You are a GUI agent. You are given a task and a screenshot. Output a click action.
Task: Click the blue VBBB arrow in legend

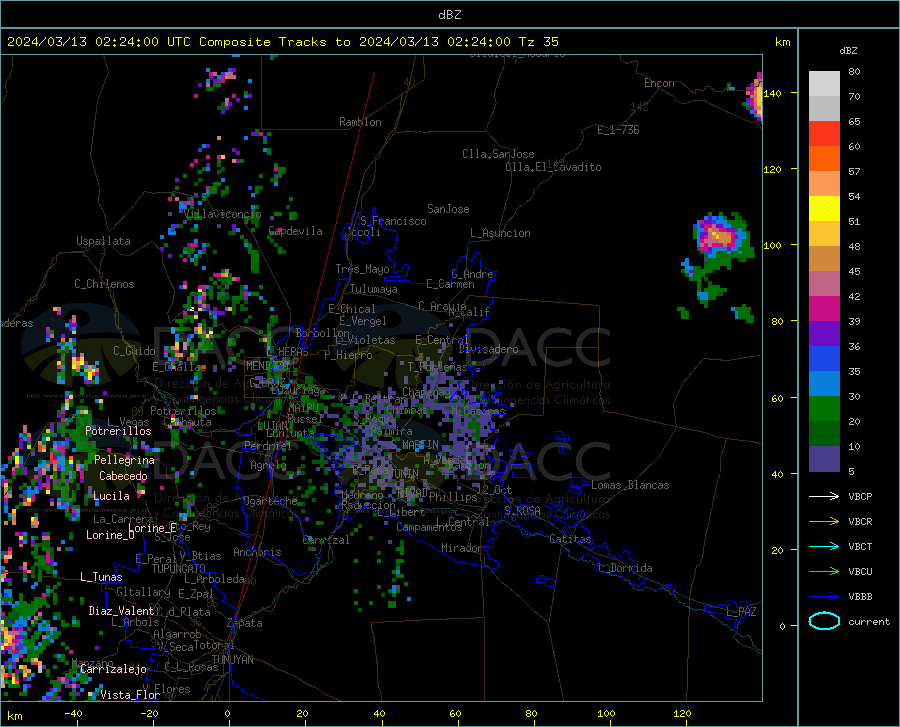point(824,596)
